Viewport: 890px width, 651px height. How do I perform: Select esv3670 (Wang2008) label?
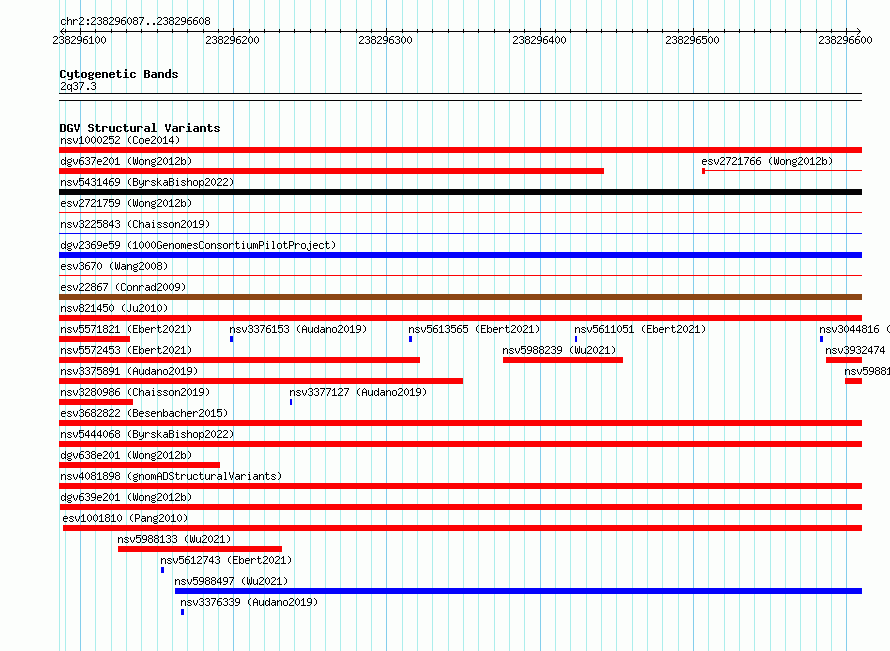tap(114, 266)
